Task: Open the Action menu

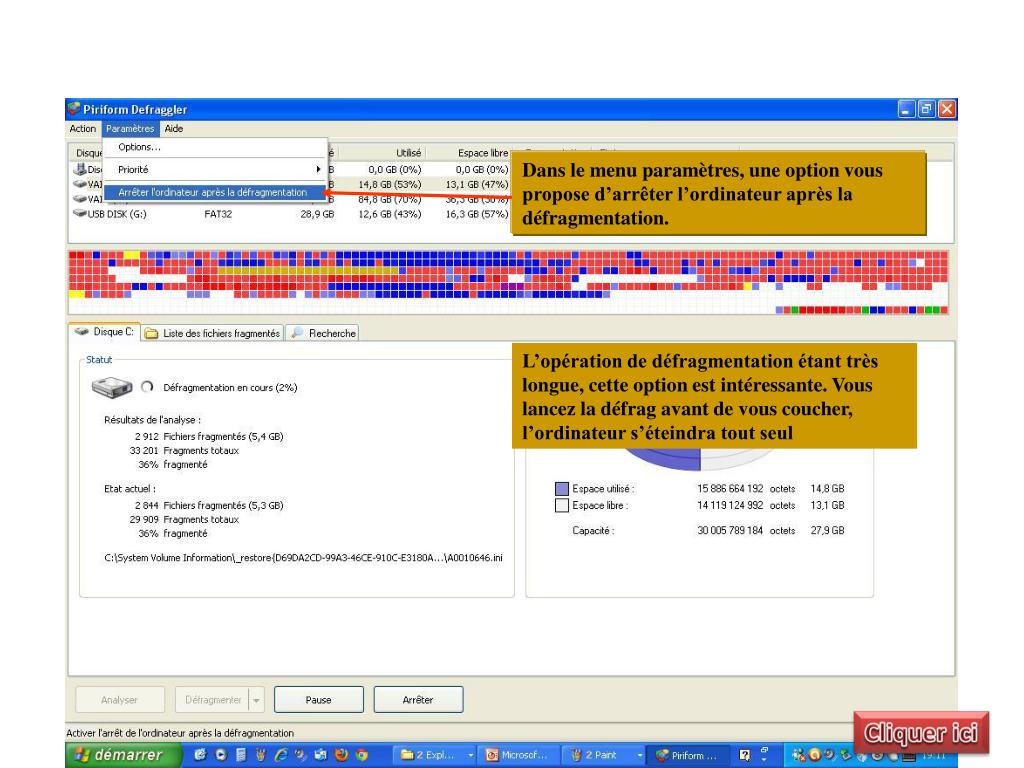Action: coord(83,129)
